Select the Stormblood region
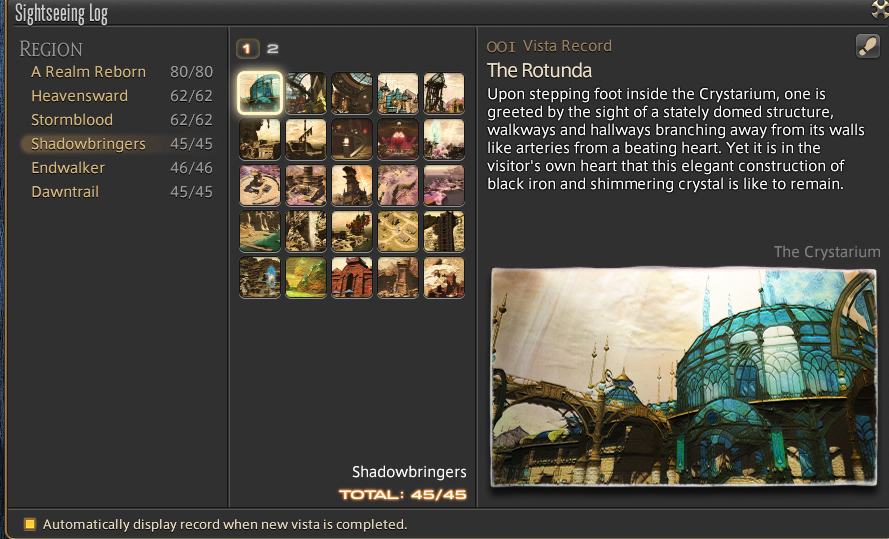This screenshot has width=889, height=539. coord(72,120)
